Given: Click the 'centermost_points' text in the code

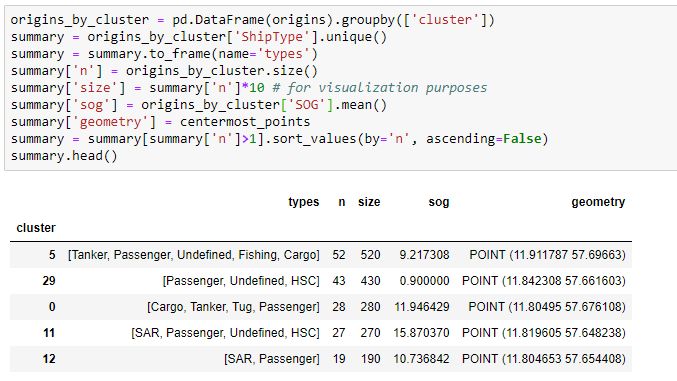Looking at the screenshot, I should pos(245,122).
